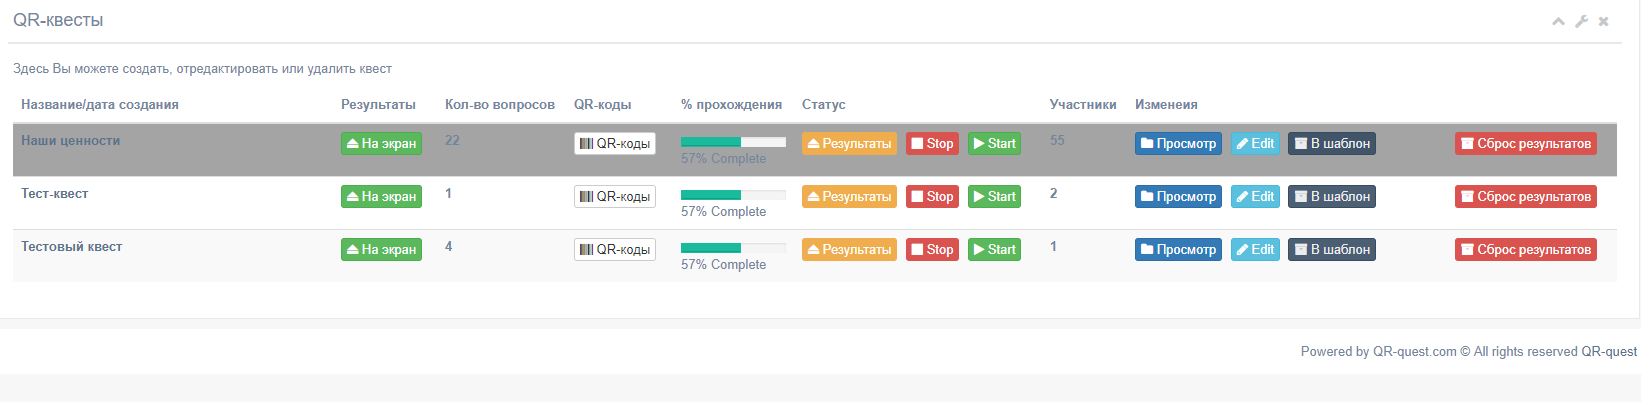The height and width of the screenshot is (402, 1641).
Task: Click the Тестовый квест quest name
Action: click(x=72, y=247)
